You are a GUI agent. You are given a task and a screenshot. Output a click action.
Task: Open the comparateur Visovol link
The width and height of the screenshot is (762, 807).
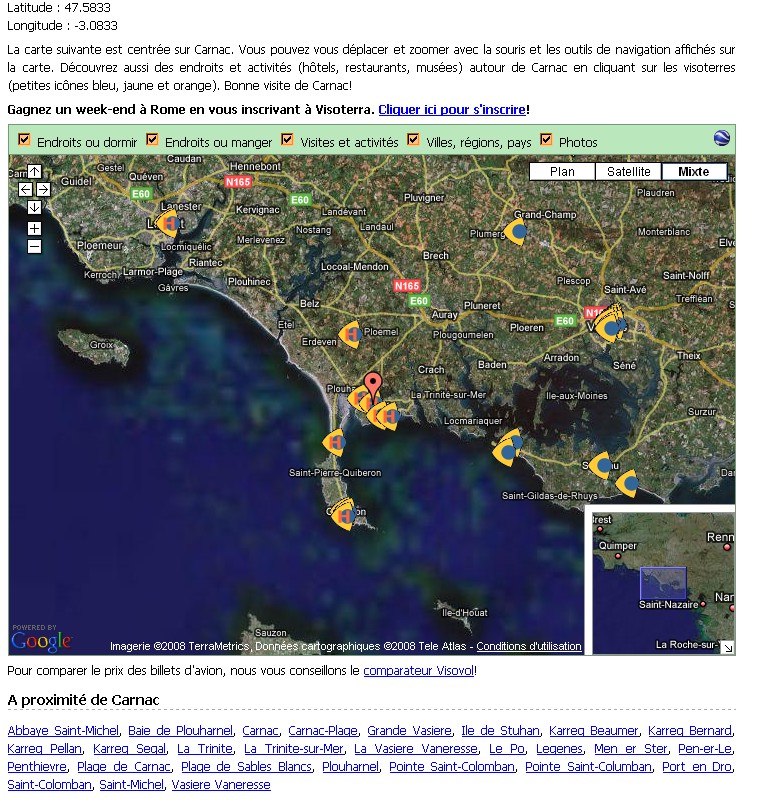tap(418, 671)
